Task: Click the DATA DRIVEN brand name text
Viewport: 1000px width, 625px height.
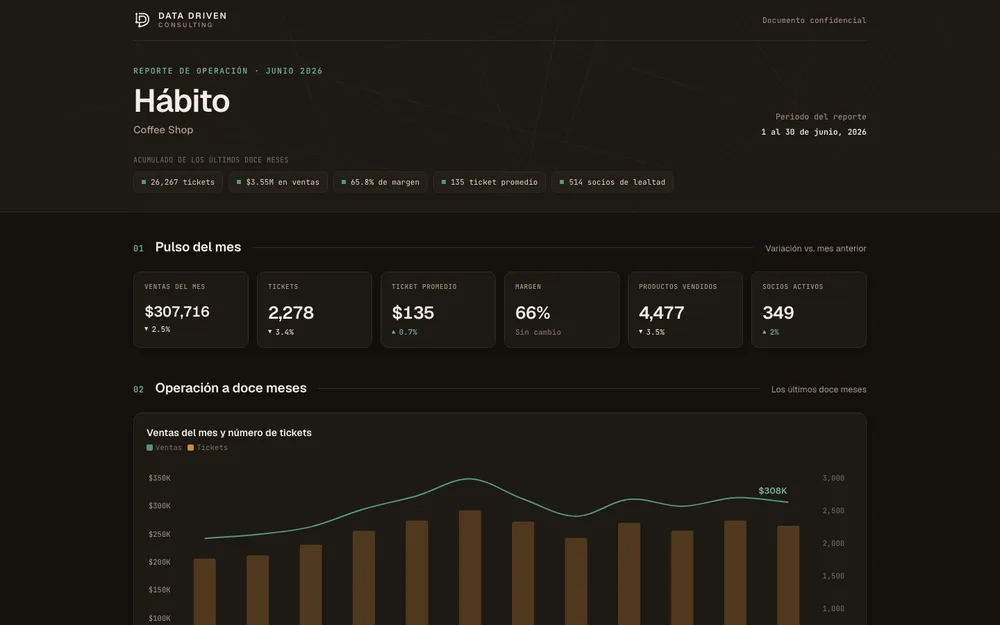Action: coord(192,16)
